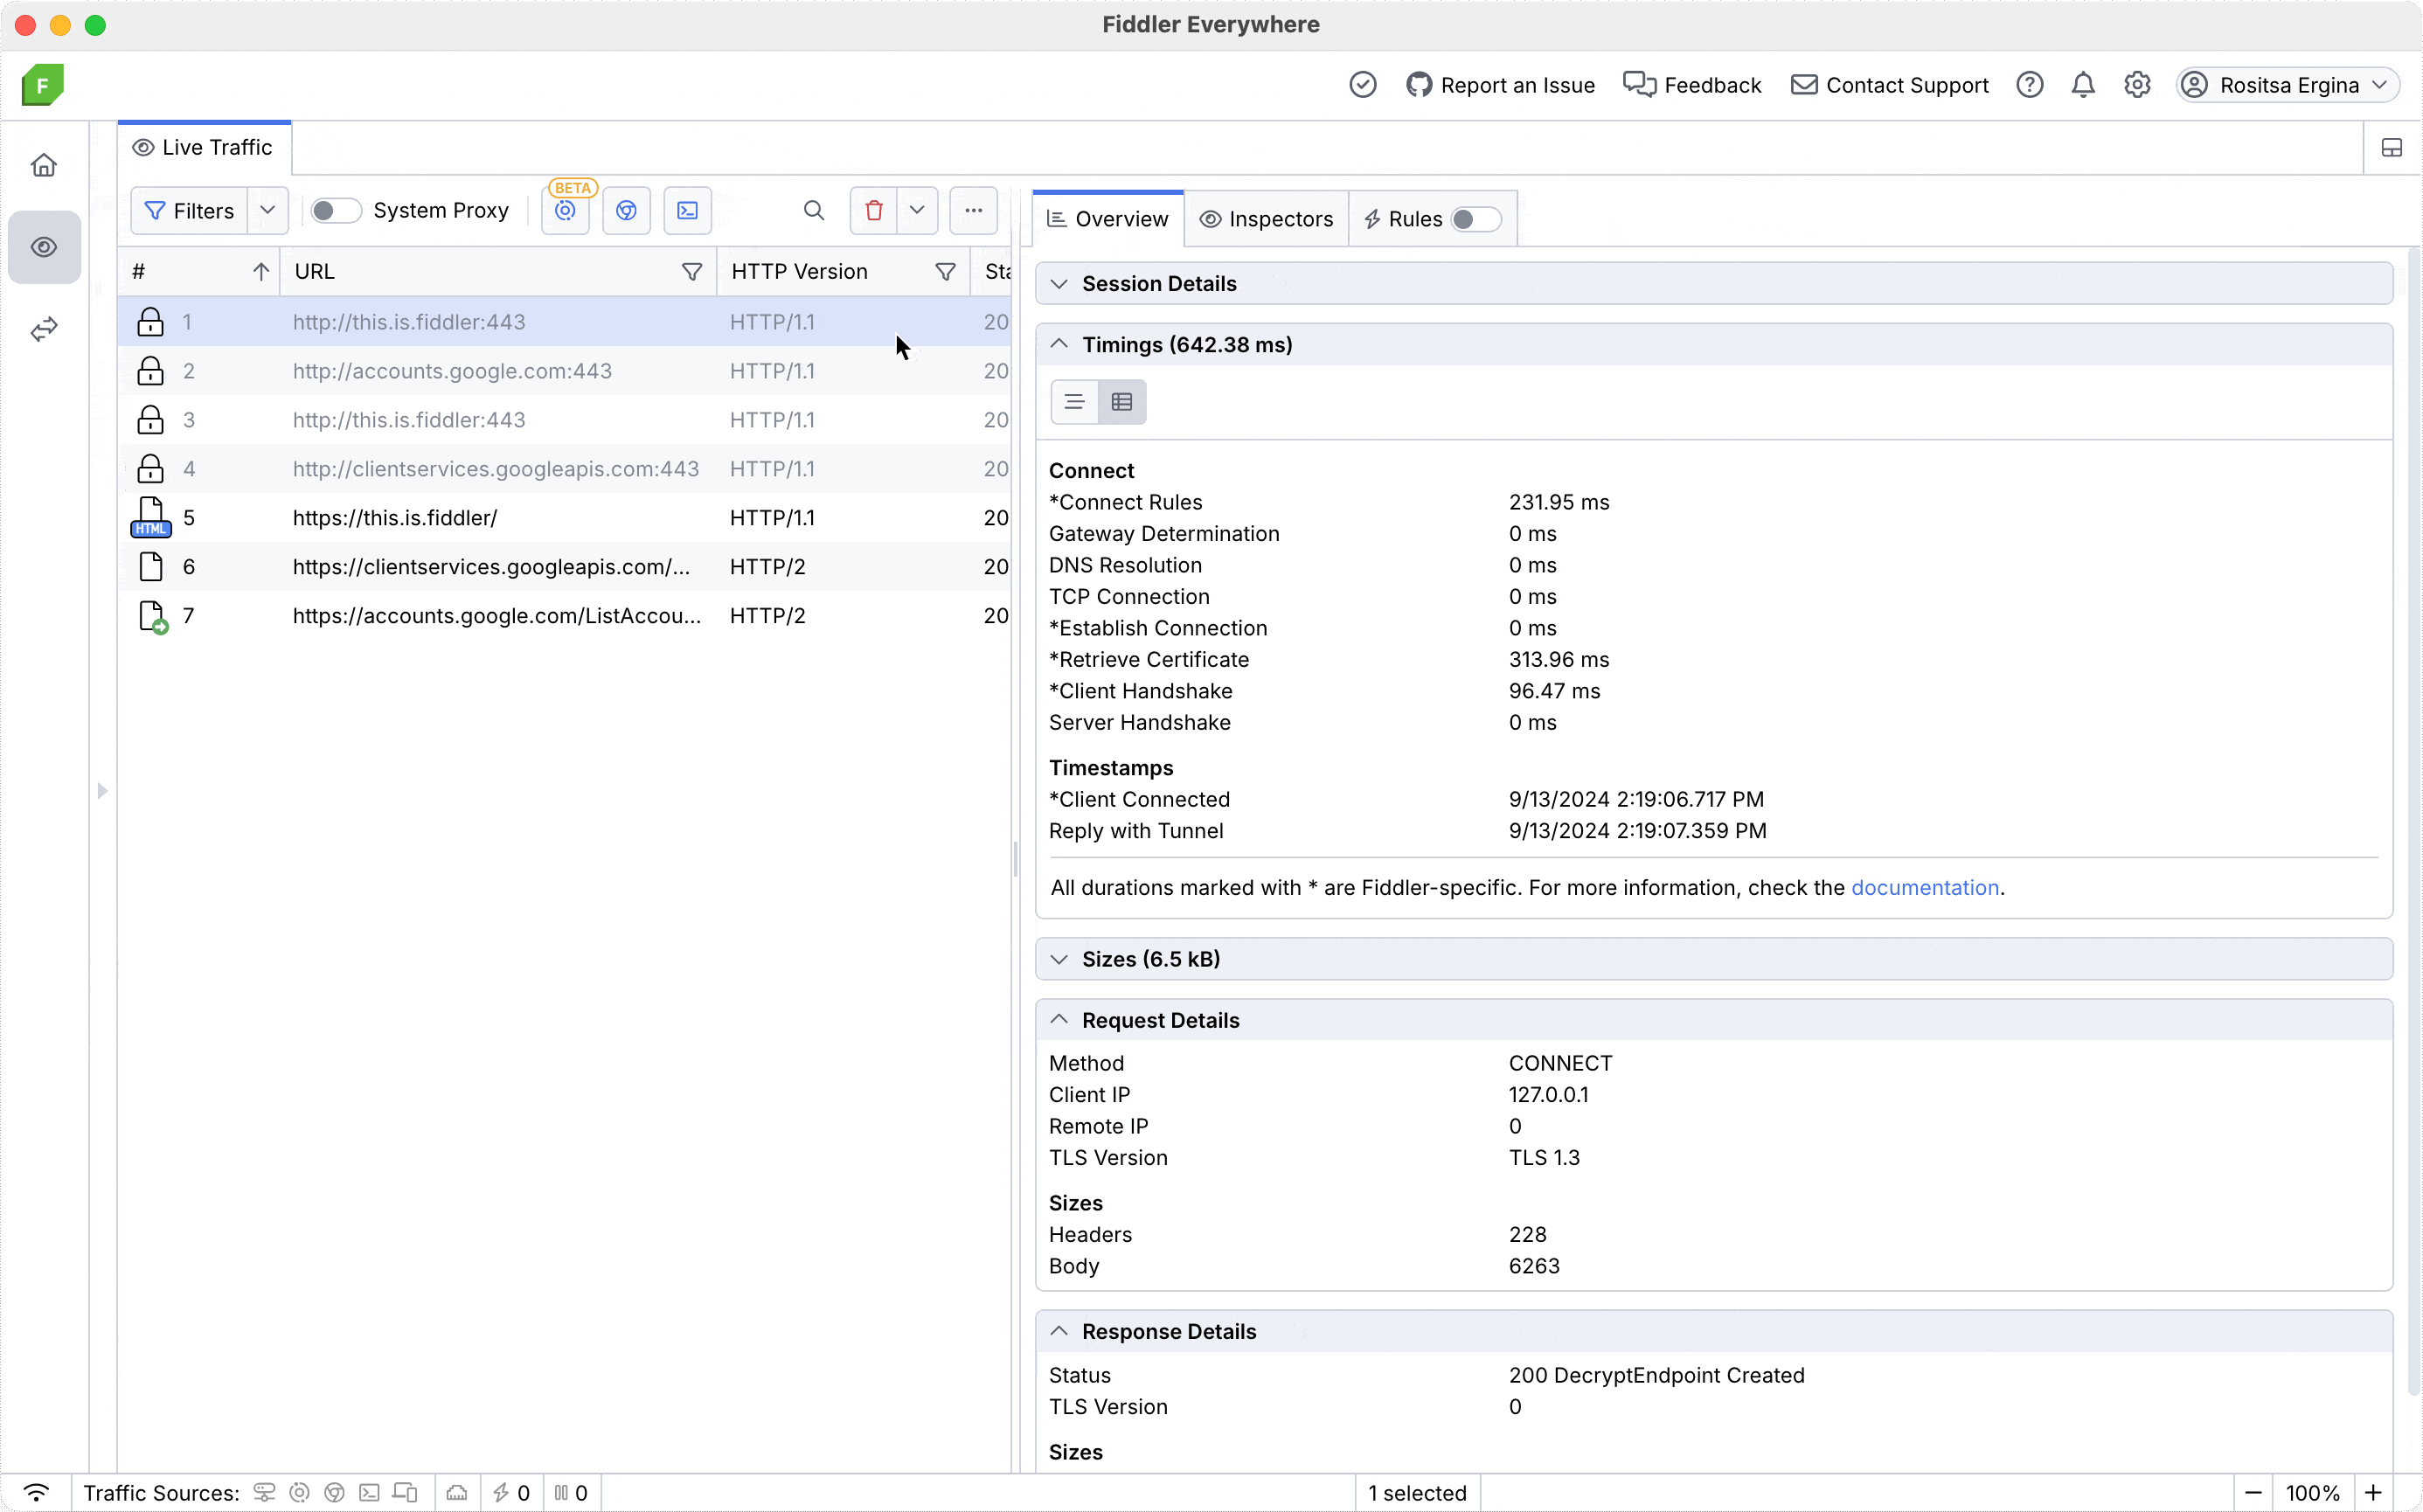Click the HTML file icon of session 5
Image resolution: width=2423 pixels, height=1512 pixels.
(150, 518)
